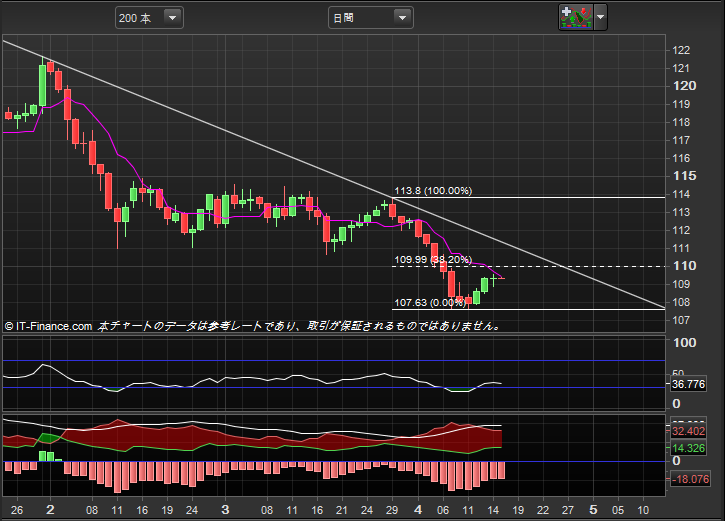This screenshot has height=521, width=725.
Task: Click the 107 price axis label
Action: pos(681,320)
